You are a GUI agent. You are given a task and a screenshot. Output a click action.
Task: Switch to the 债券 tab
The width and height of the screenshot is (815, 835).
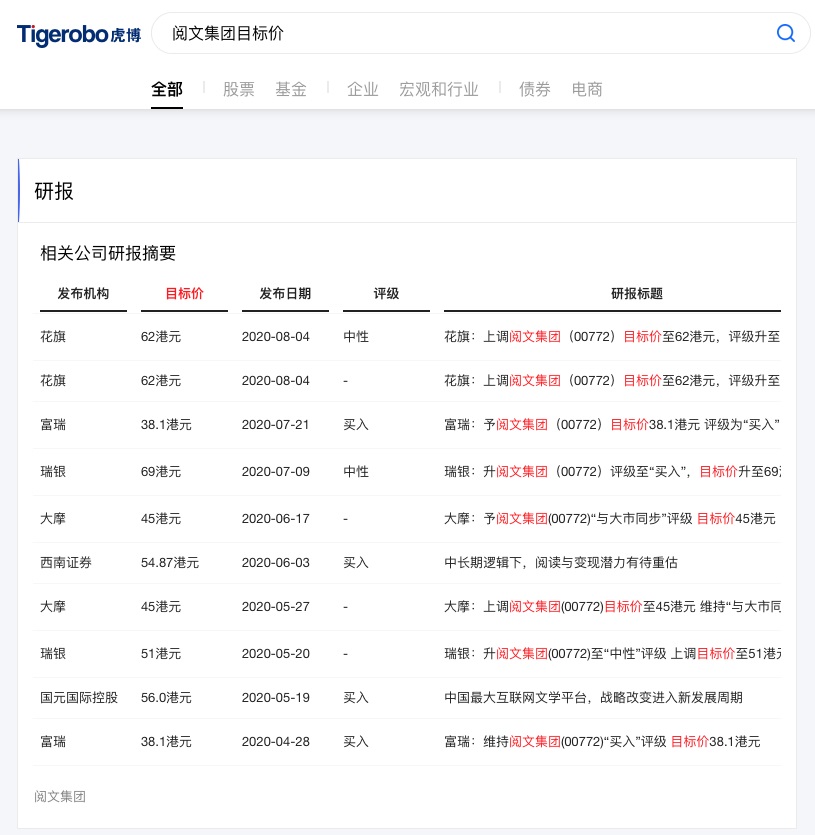tap(535, 89)
